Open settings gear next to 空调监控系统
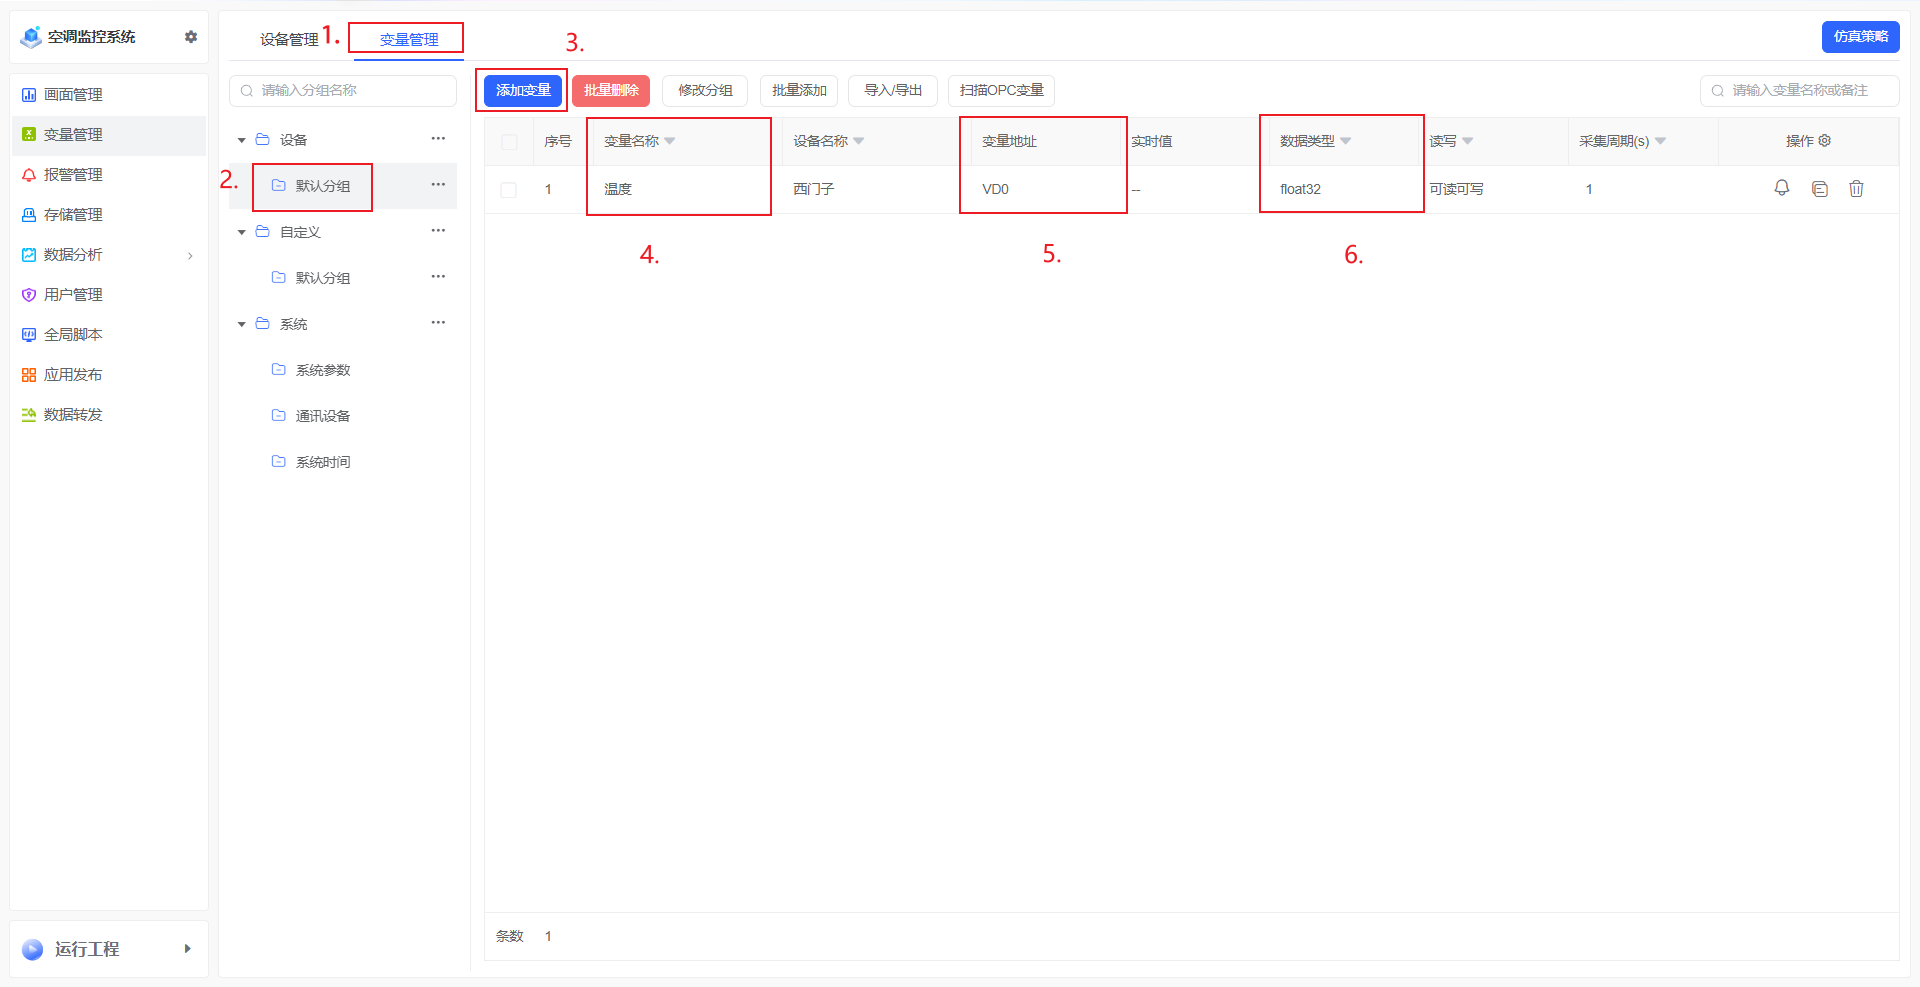 tap(191, 37)
